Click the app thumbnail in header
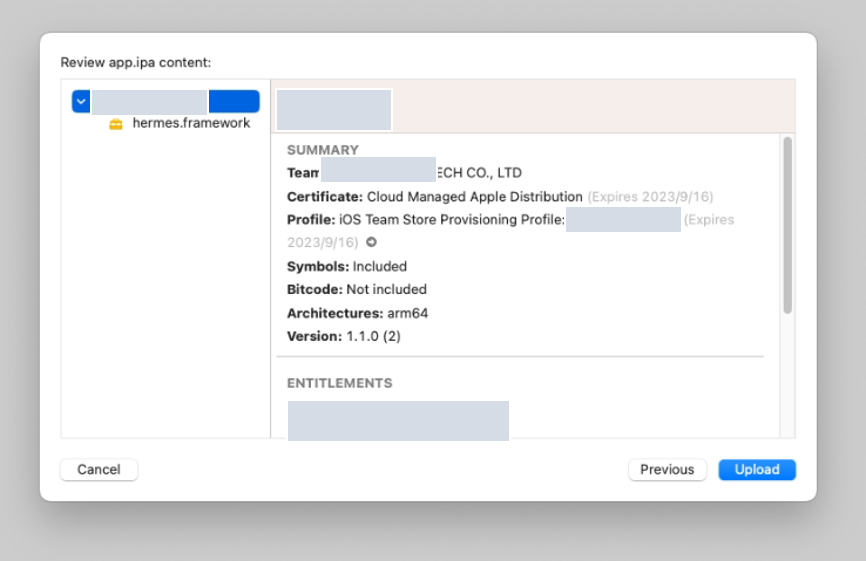Viewport: 866px width, 561px height. pyautogui.click(x=334, y=110)
